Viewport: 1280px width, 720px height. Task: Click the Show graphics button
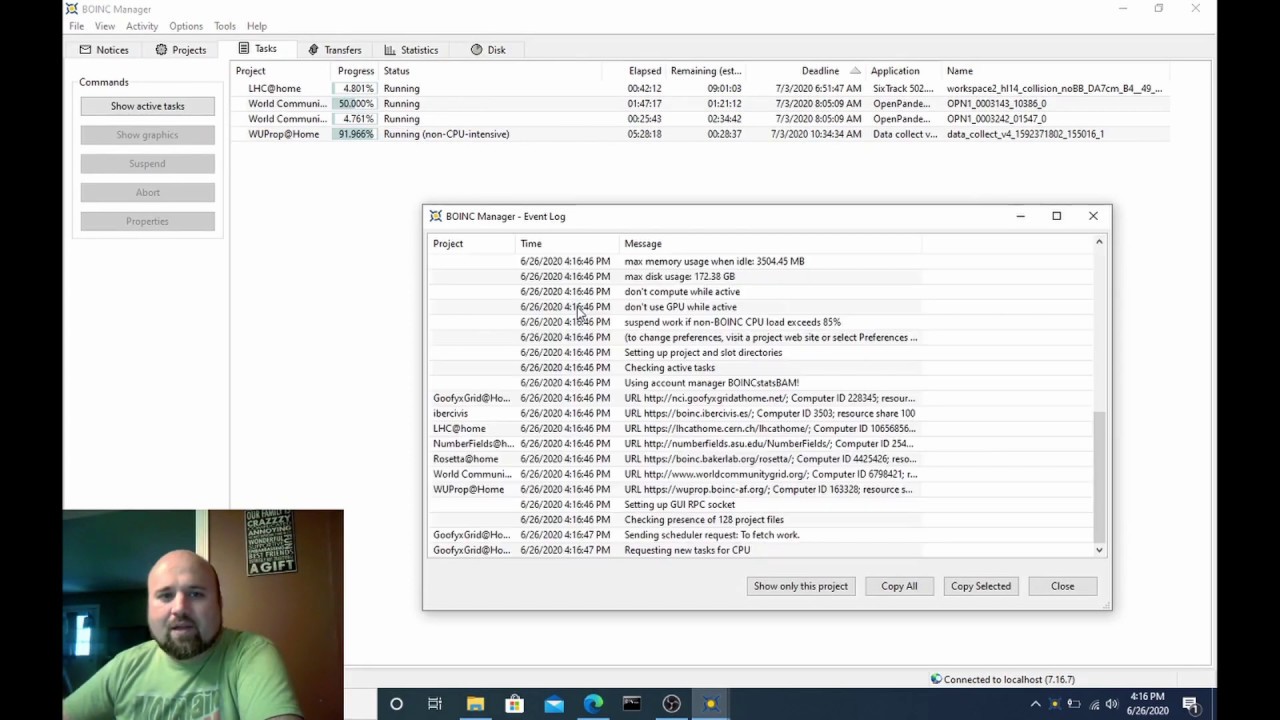(x=147, y=135)
